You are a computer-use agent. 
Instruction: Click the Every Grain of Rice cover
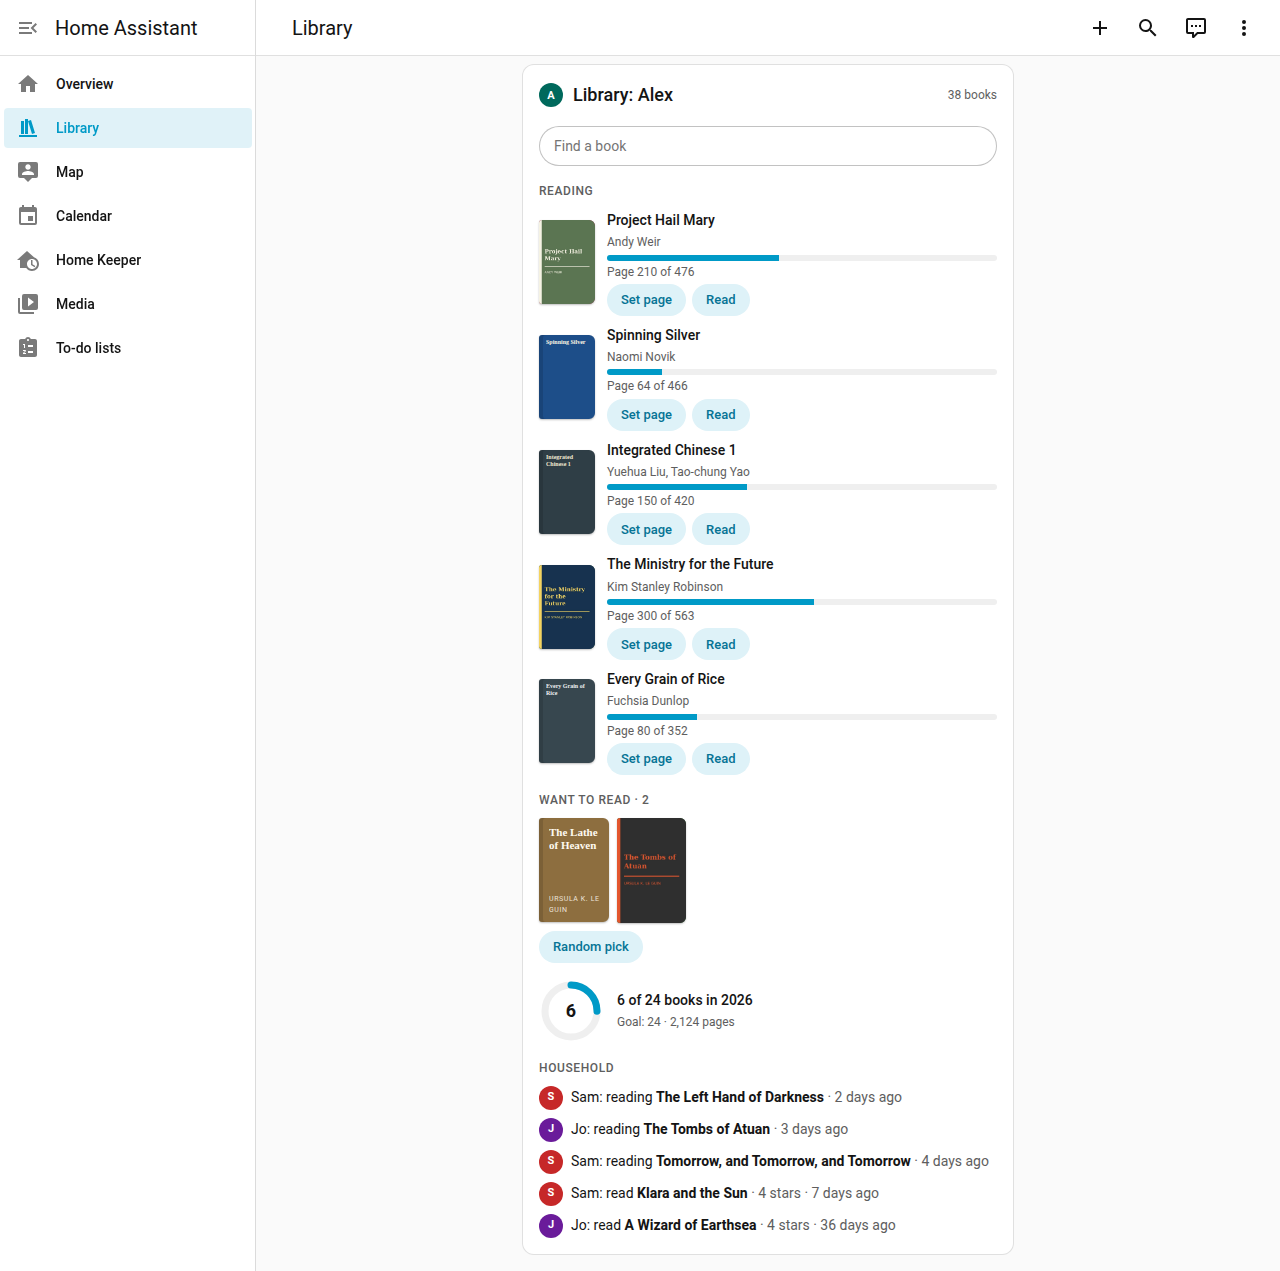[x=567, y=721]
